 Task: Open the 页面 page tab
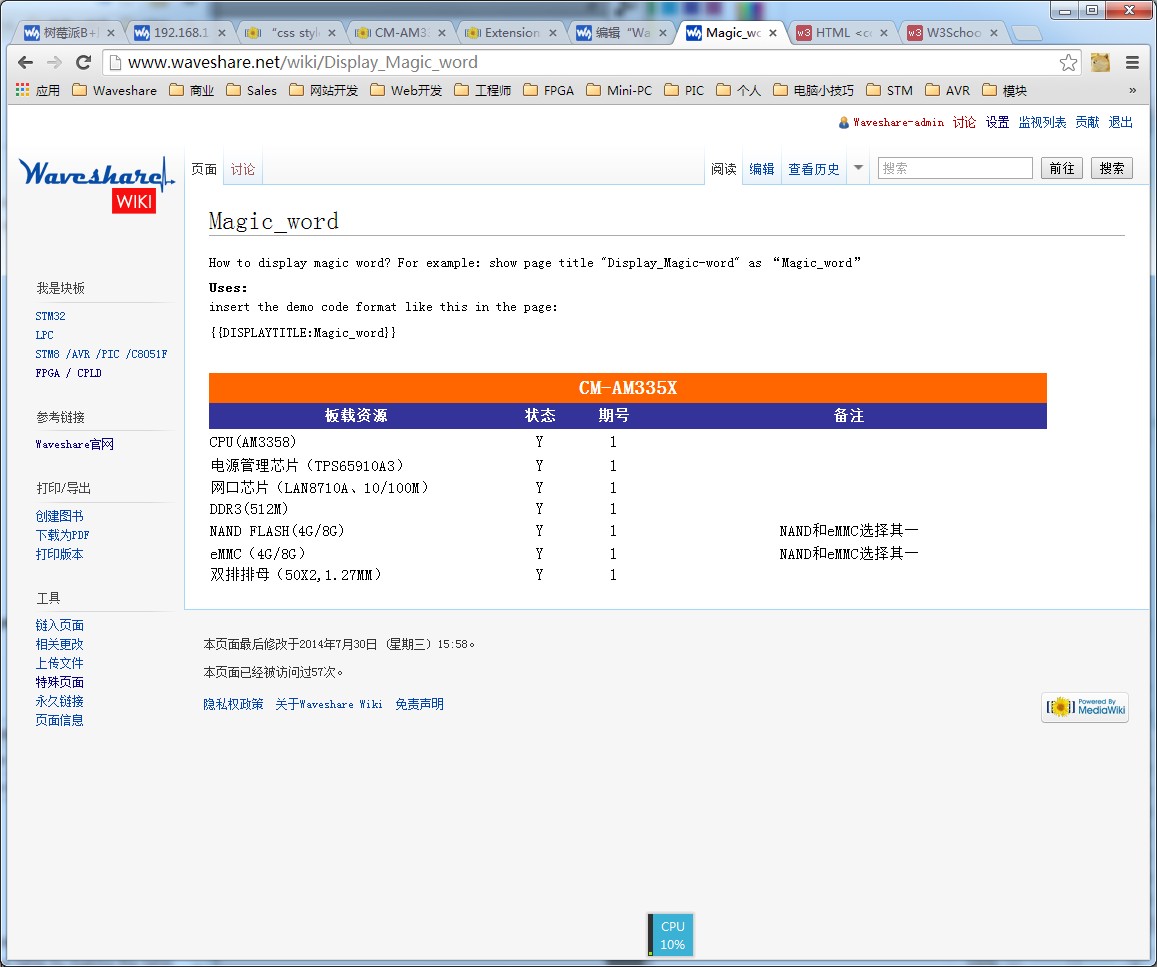[204, 169]
